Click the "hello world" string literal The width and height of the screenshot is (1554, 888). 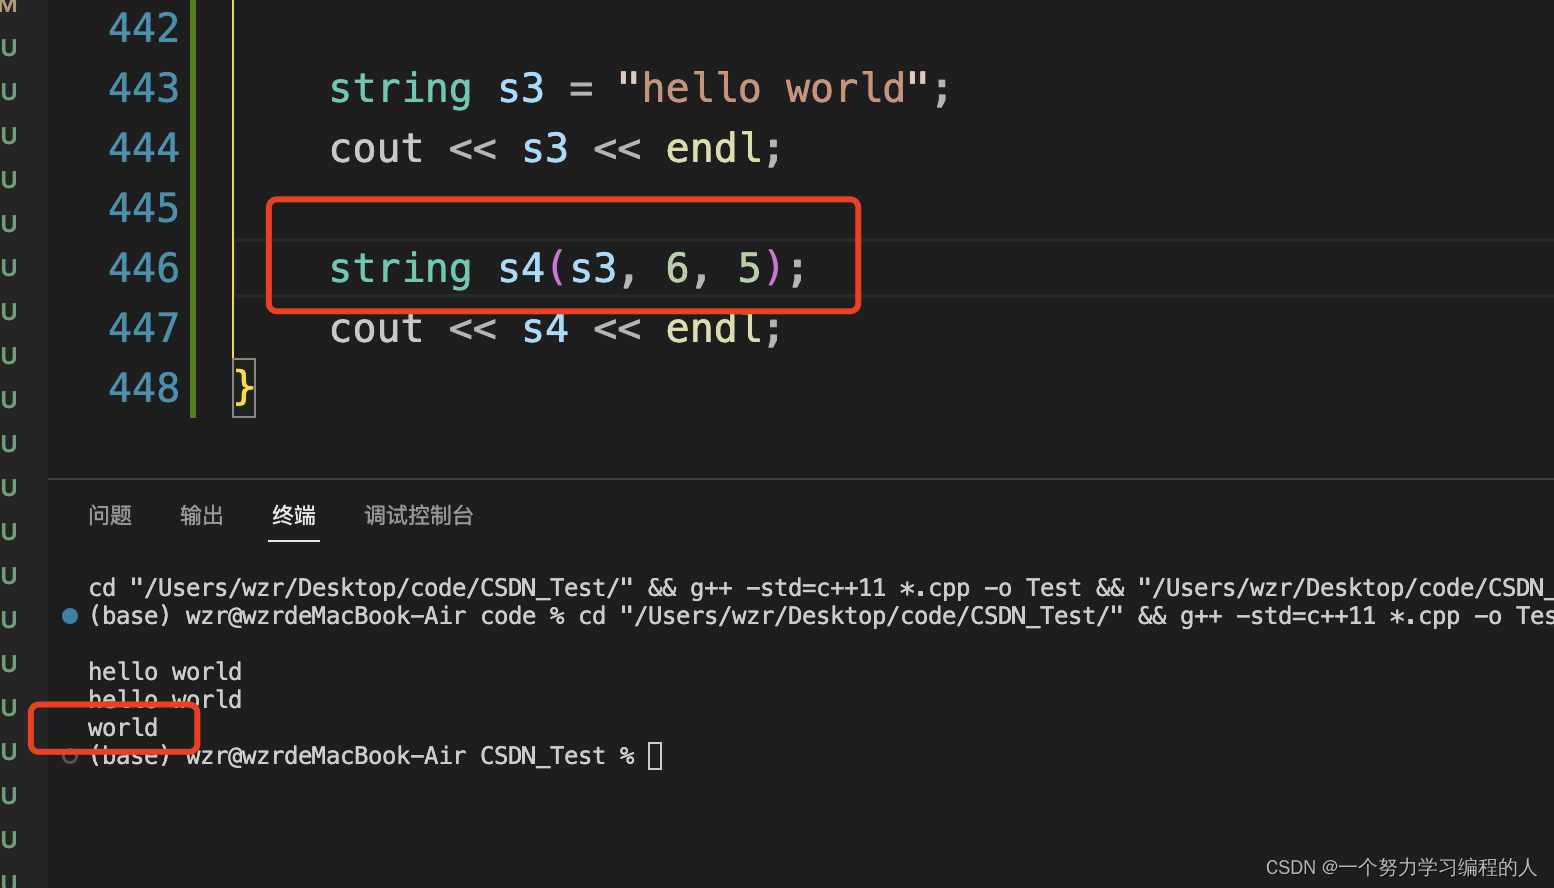click(x=774, y=88)
